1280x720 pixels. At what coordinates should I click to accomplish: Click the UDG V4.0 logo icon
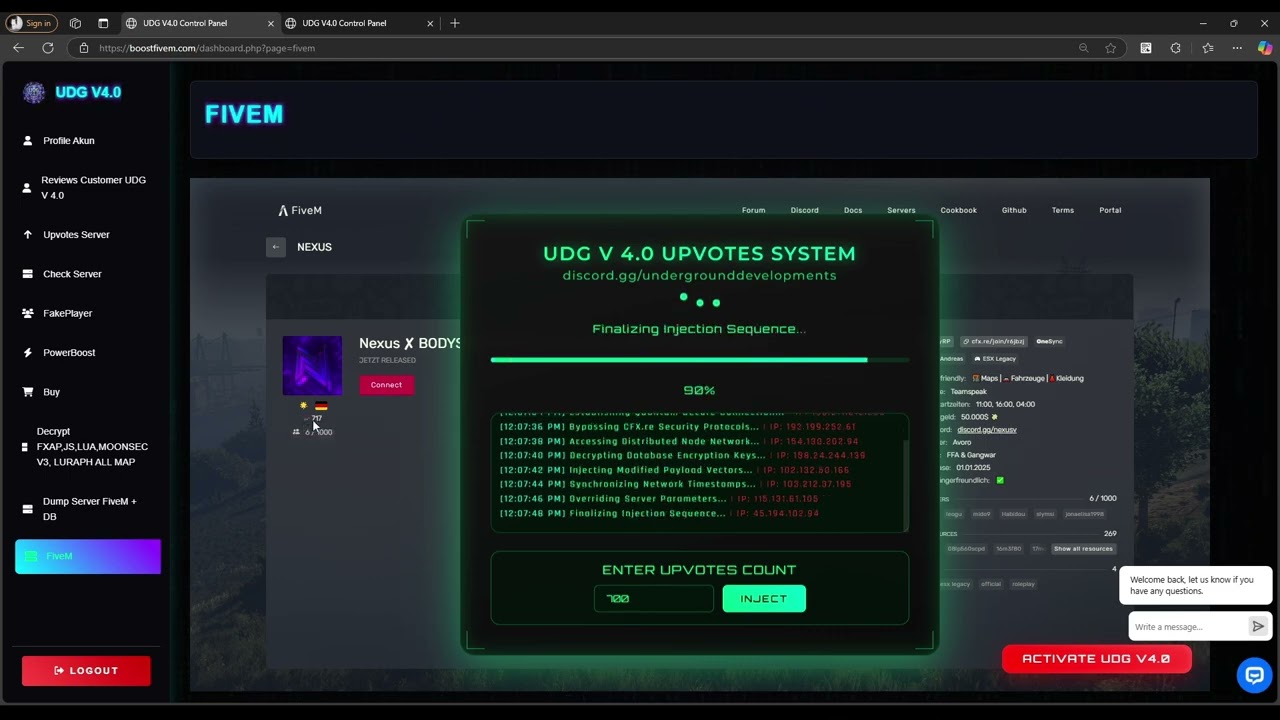coord(34,93)
